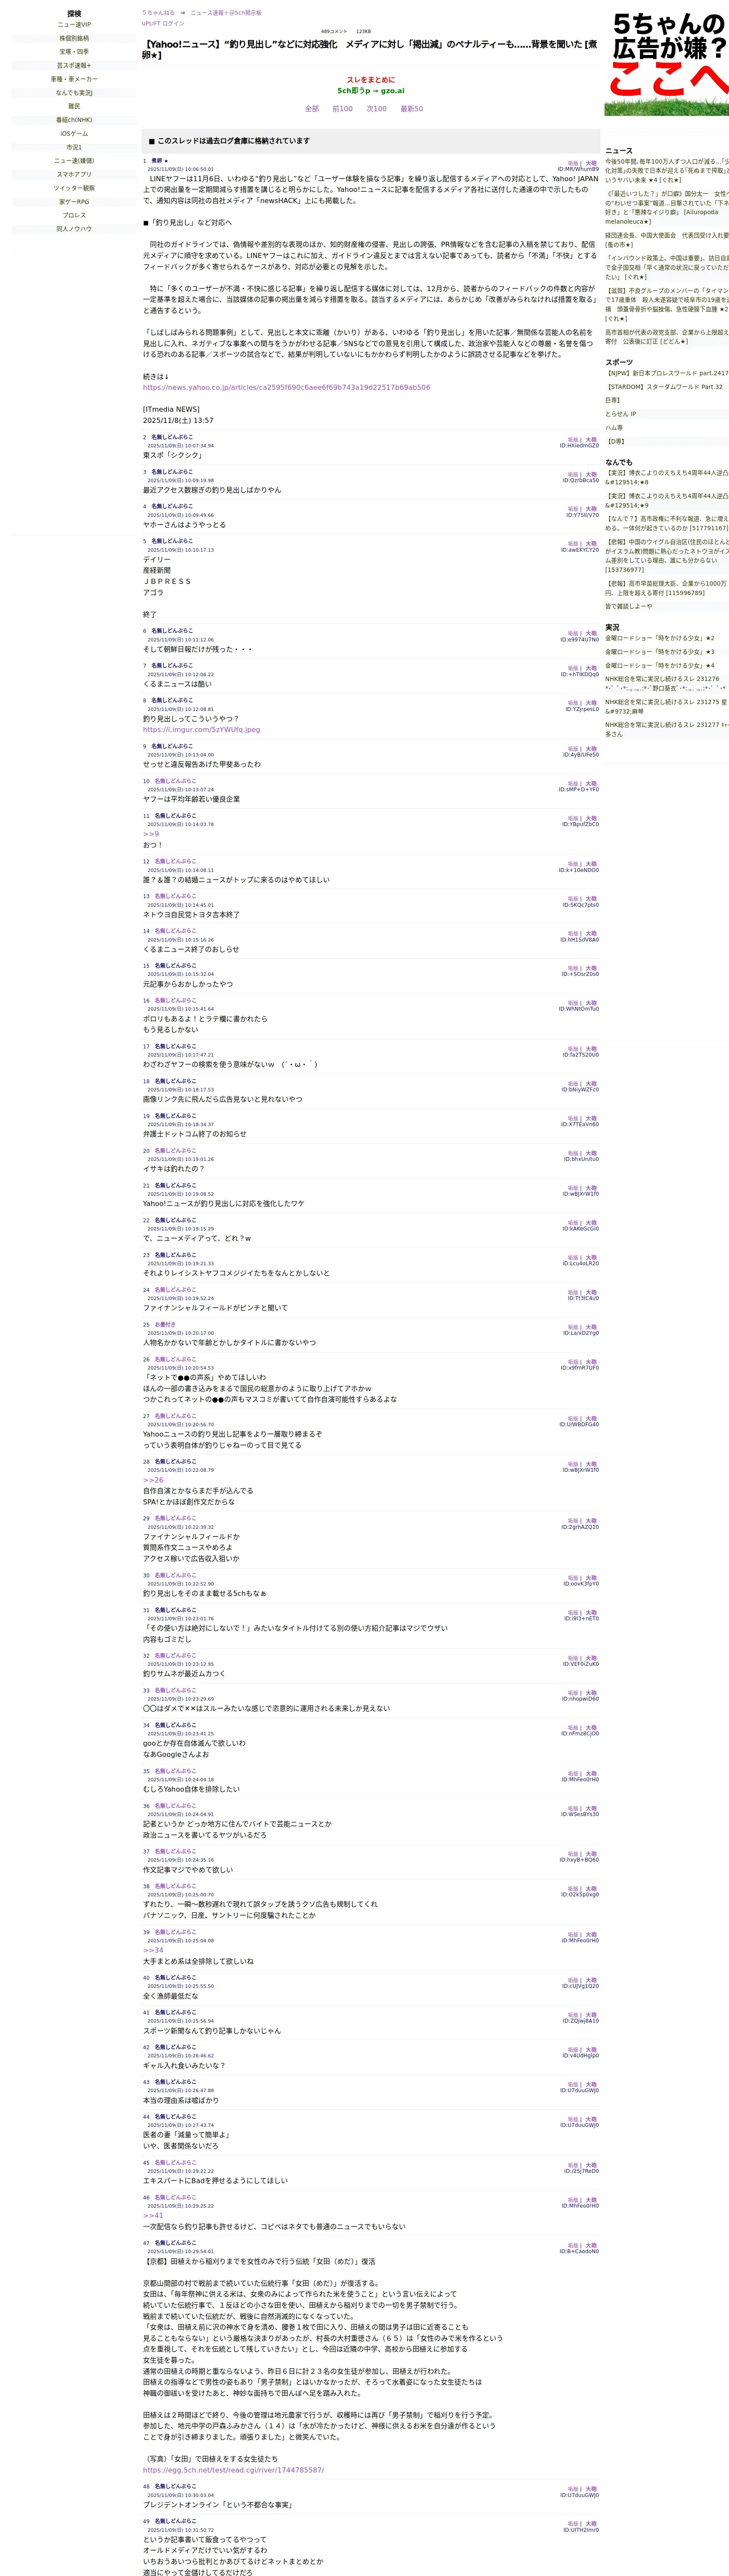Open the egg.5ch.net thread URL
Image resolution: width=729 pixels, height=2576 pixels.
233,2470
